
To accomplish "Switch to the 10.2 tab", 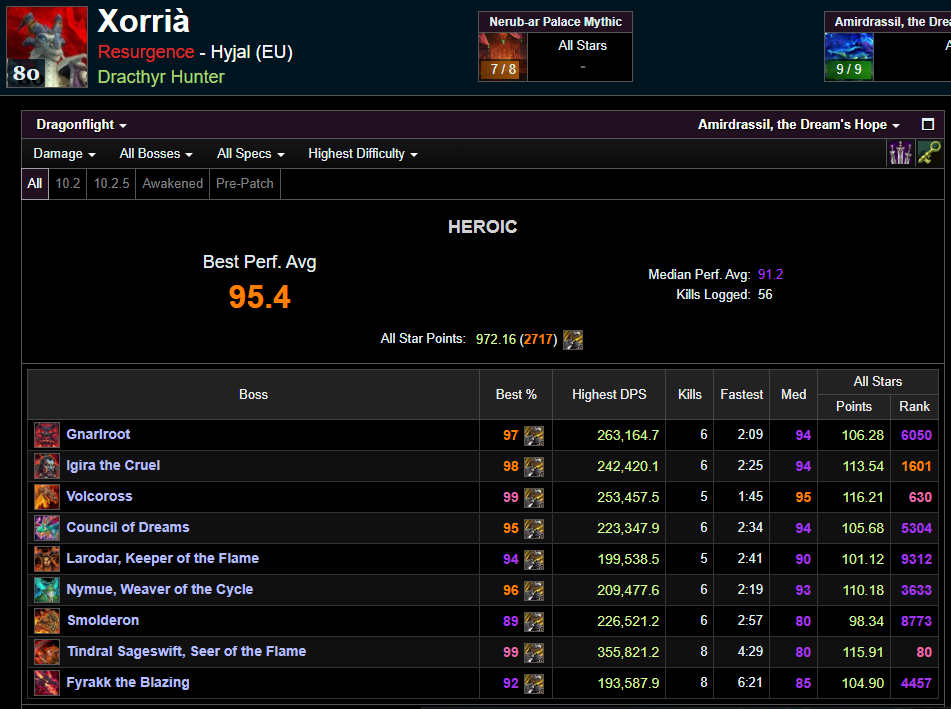I will click(x=68, y=183).
